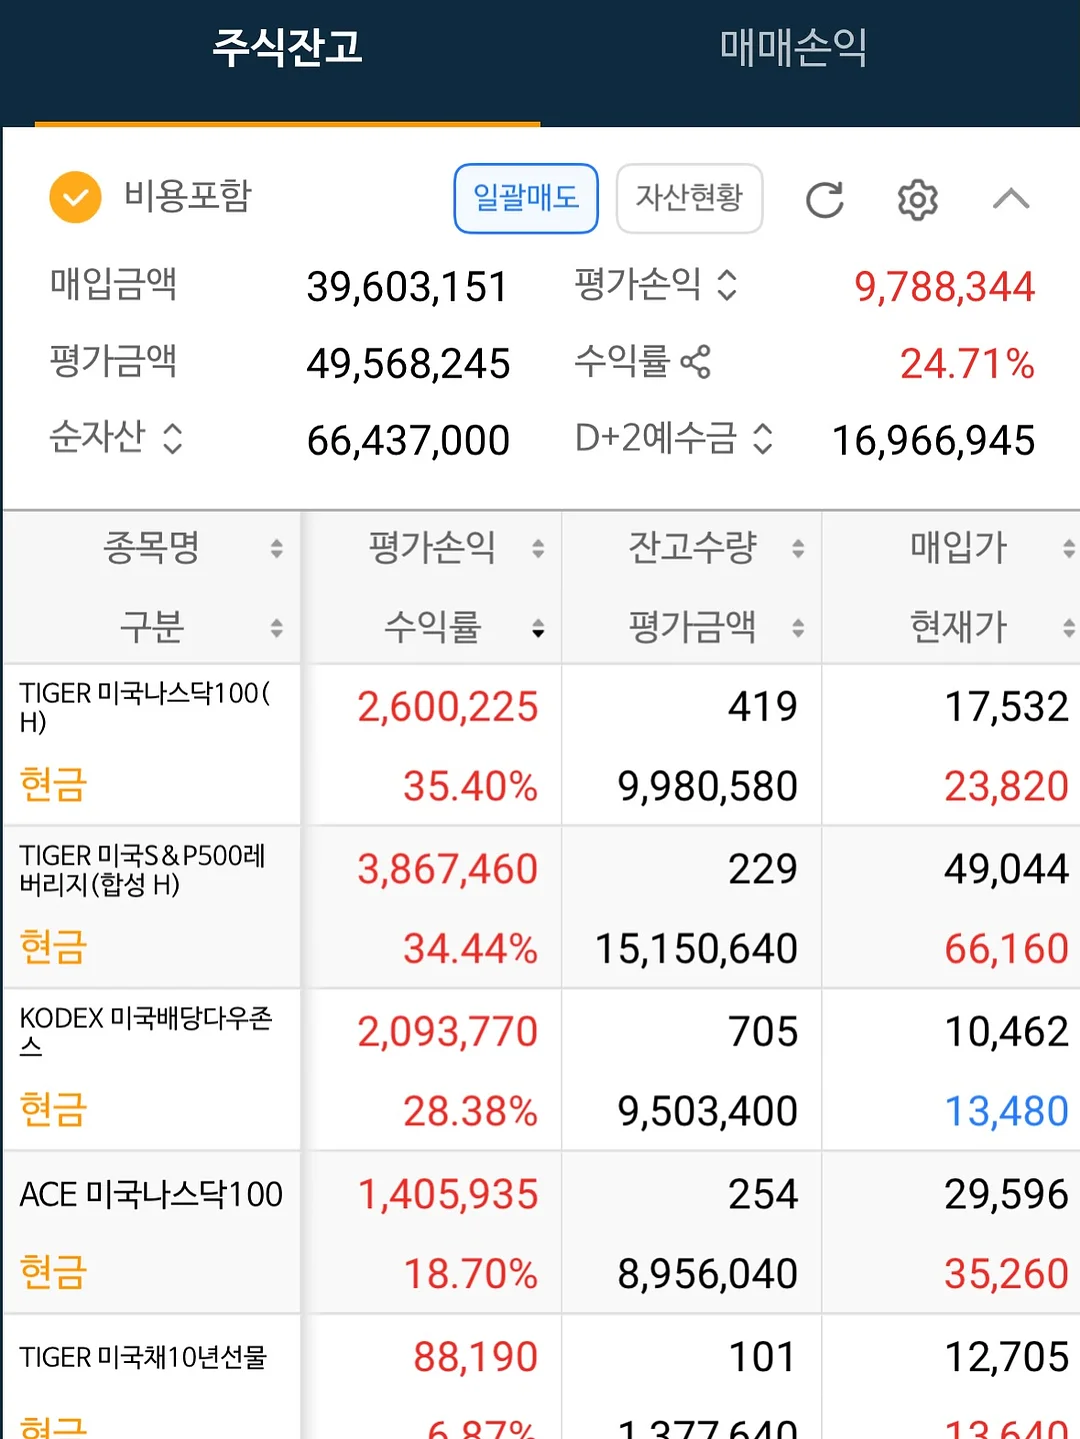Click return rate 34.44%

pos(470,948)
